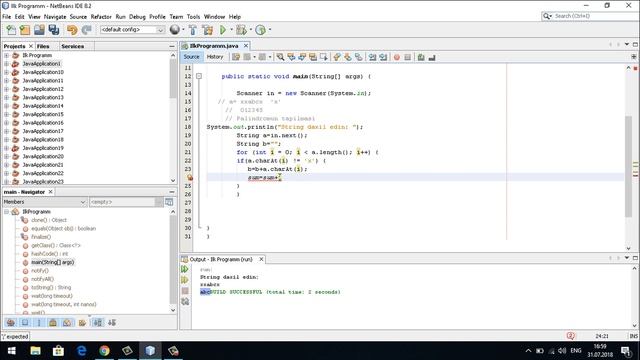Click the Toggle Highlight Search editor icon
This screenshot has width=640, height=360.
(313, 57)
